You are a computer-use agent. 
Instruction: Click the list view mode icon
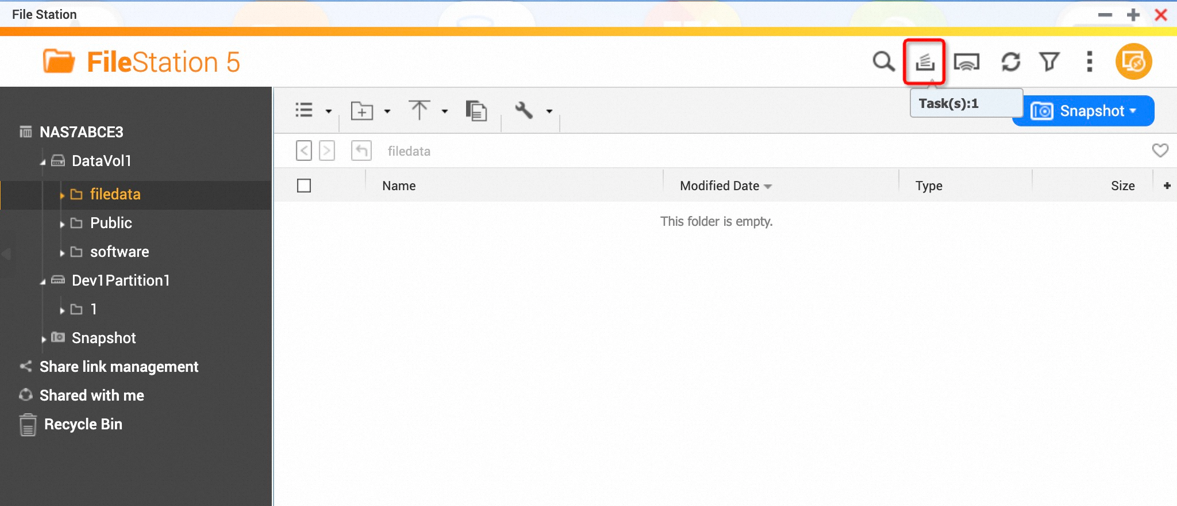[x=304, y=110]
